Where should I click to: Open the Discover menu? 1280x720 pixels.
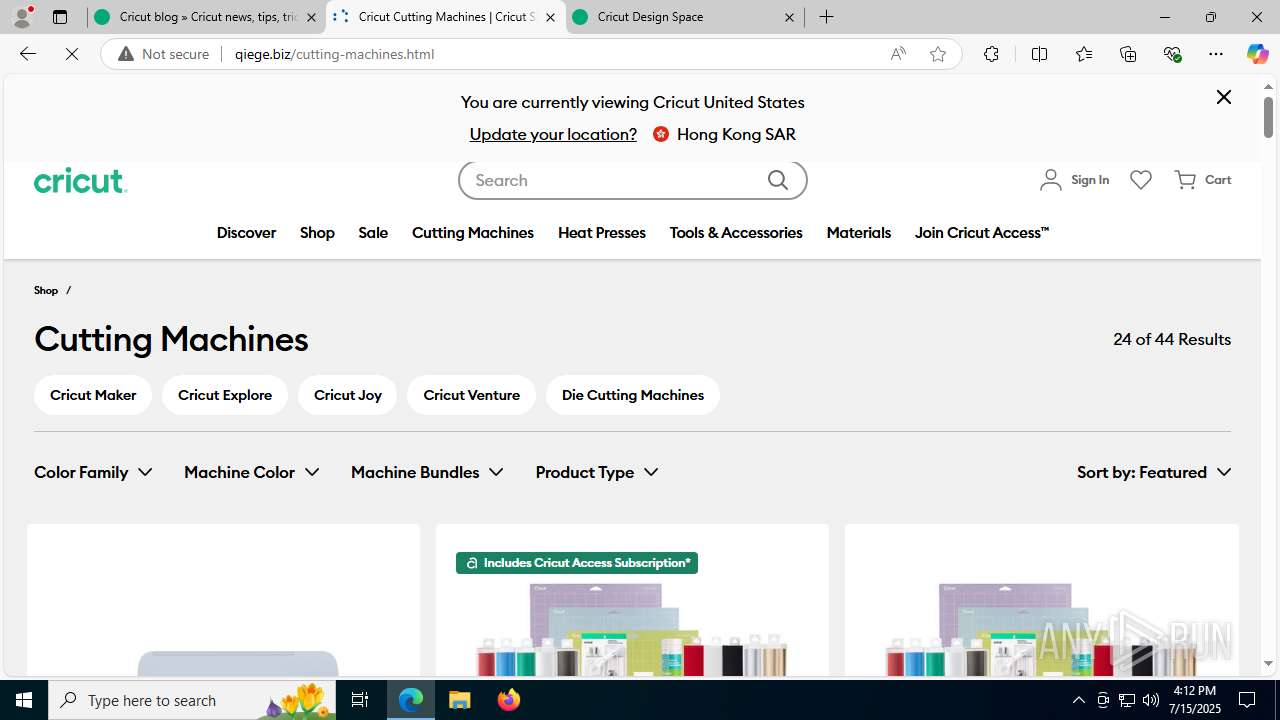tap(246, 233)
